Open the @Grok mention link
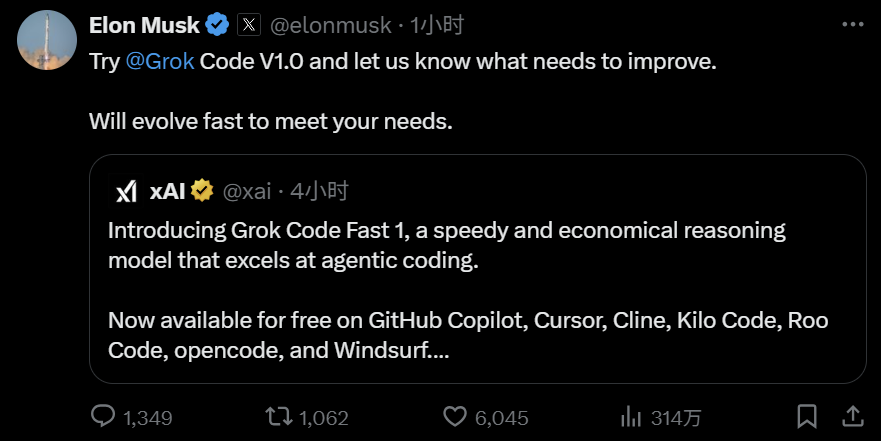The width and height of the screenshot is (881, 441). 160,61
